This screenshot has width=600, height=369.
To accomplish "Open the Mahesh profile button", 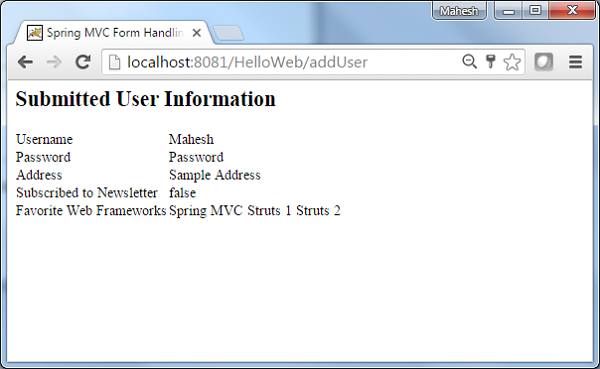I will pos(459,11).
